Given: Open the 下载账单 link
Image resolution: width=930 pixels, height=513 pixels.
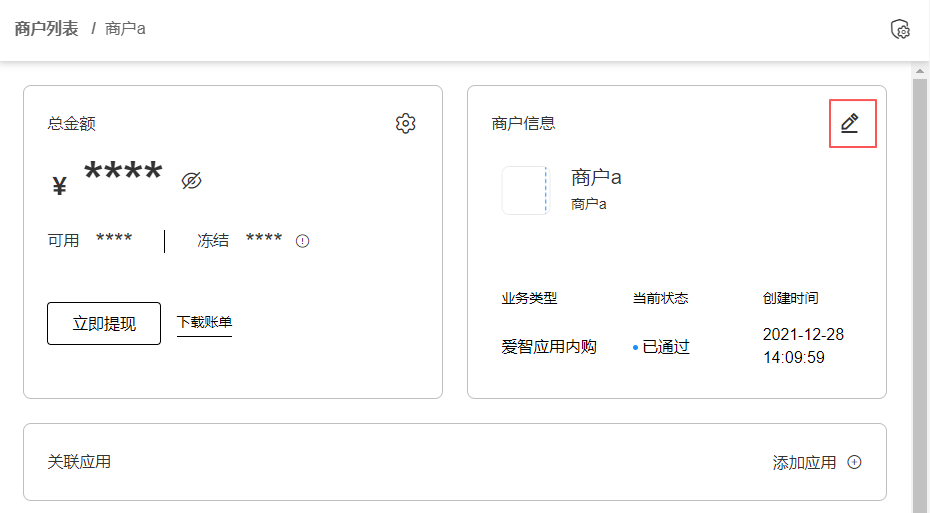Looking at the screenshot, I should click(205, 322).
